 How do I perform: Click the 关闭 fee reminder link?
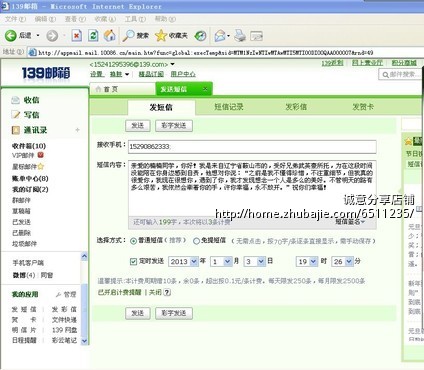155,292
